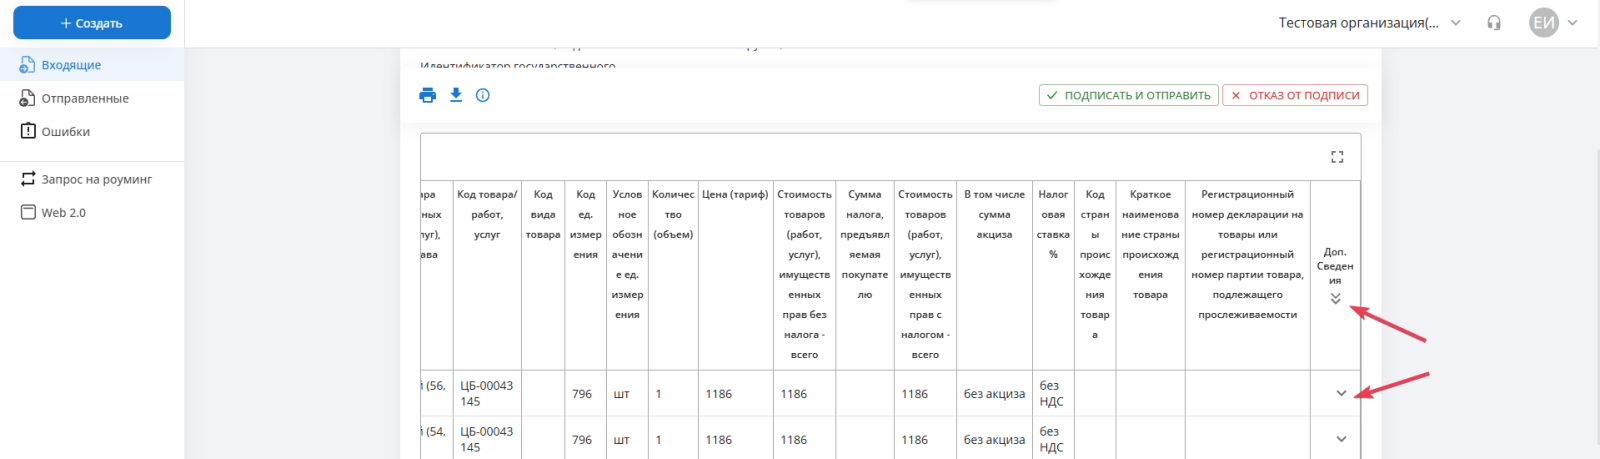The width and height of the screenshot is (1600, 459).
Task: Expand additional details in second row
Action: click(1341, 439)
